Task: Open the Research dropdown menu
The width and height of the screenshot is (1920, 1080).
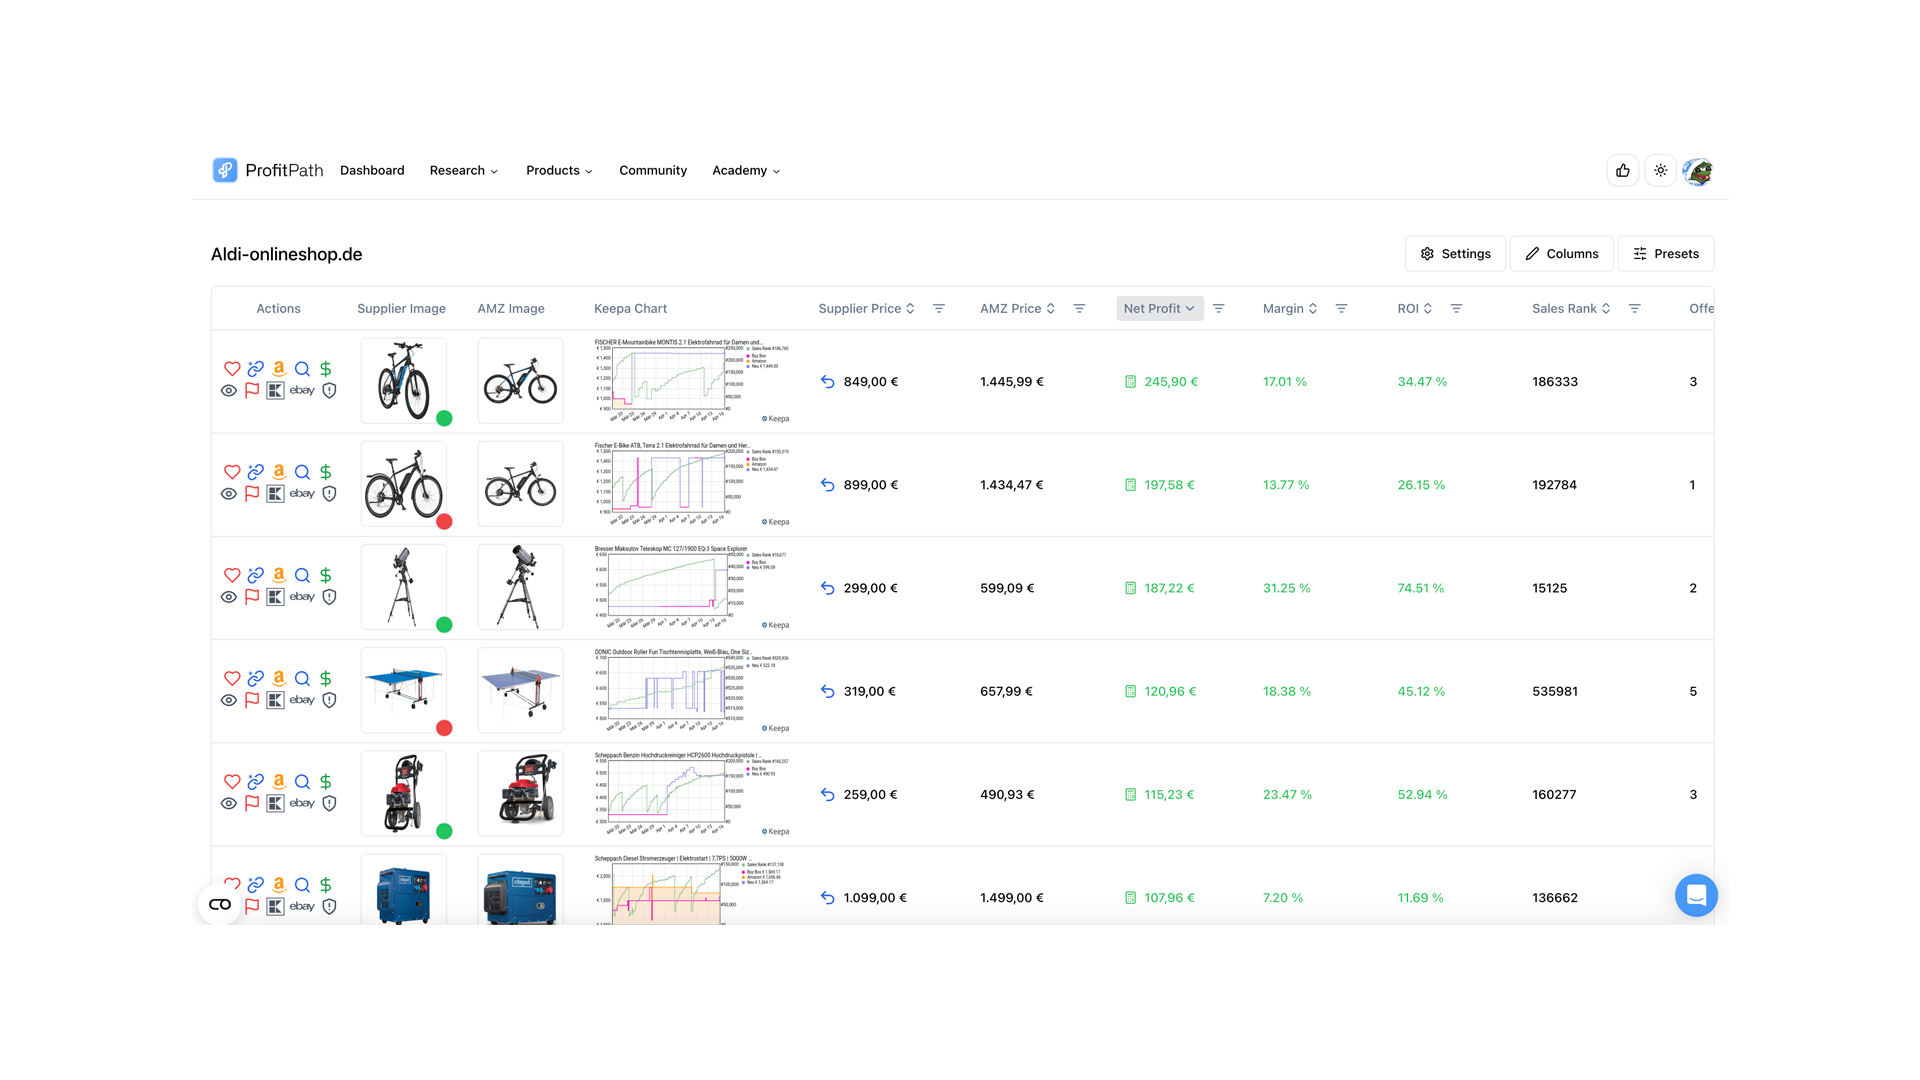Action: click(464, 171)
